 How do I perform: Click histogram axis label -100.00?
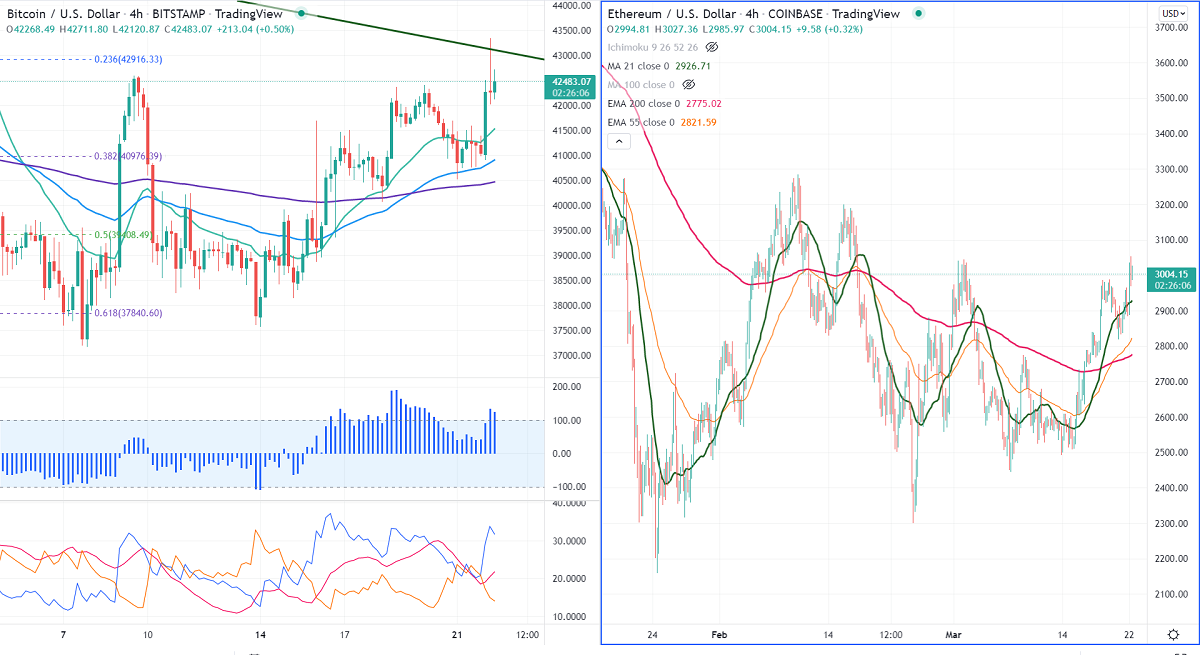pos(567,487)
